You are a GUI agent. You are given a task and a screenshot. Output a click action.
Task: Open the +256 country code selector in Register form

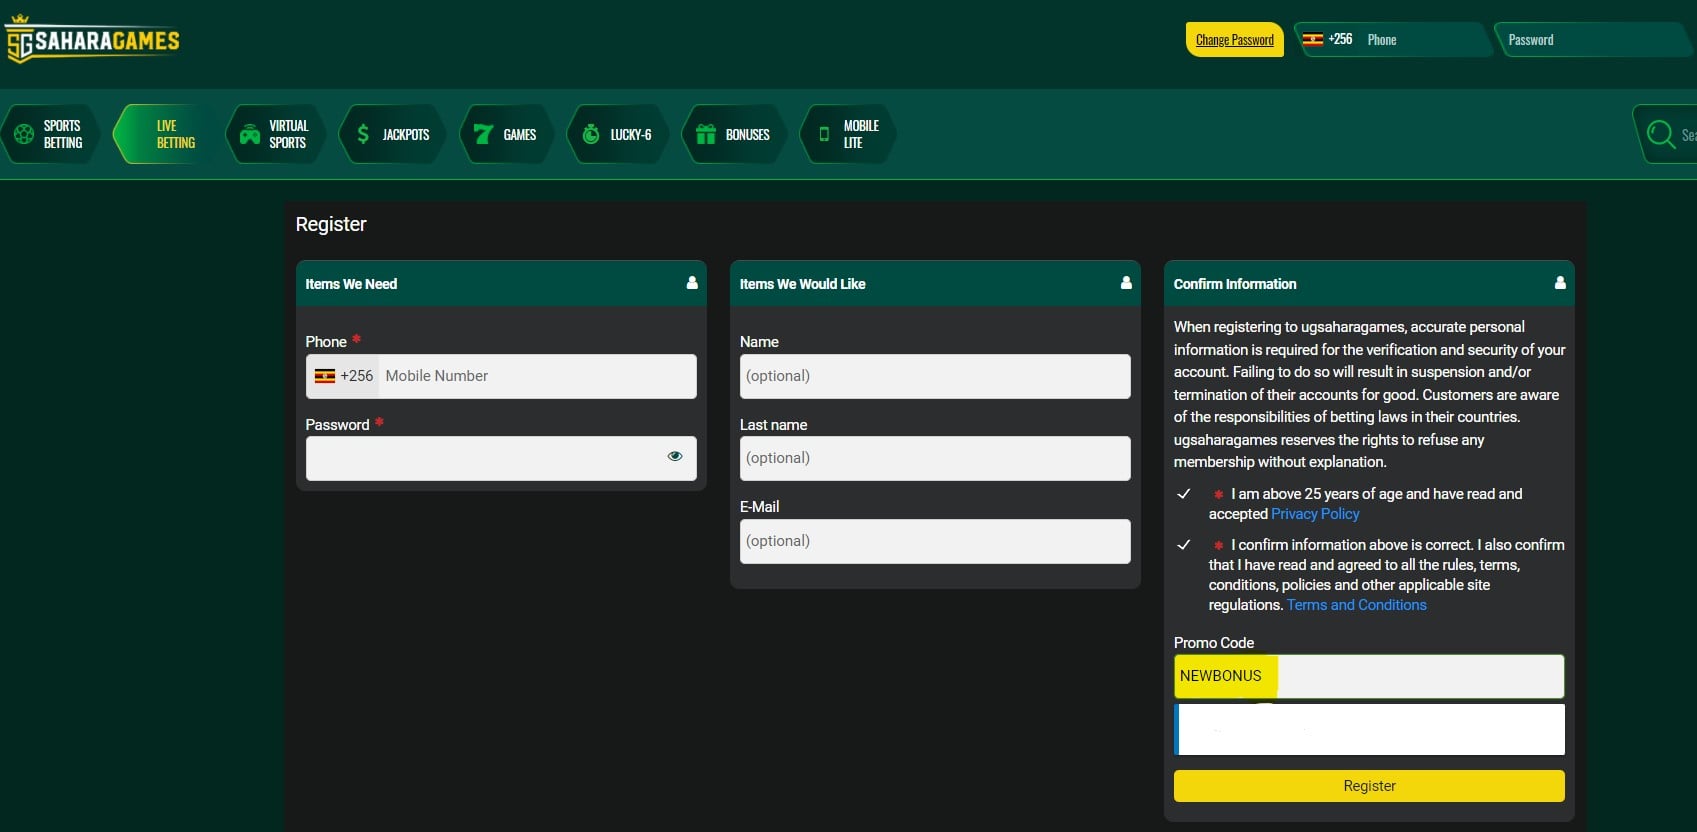point(343,376)
